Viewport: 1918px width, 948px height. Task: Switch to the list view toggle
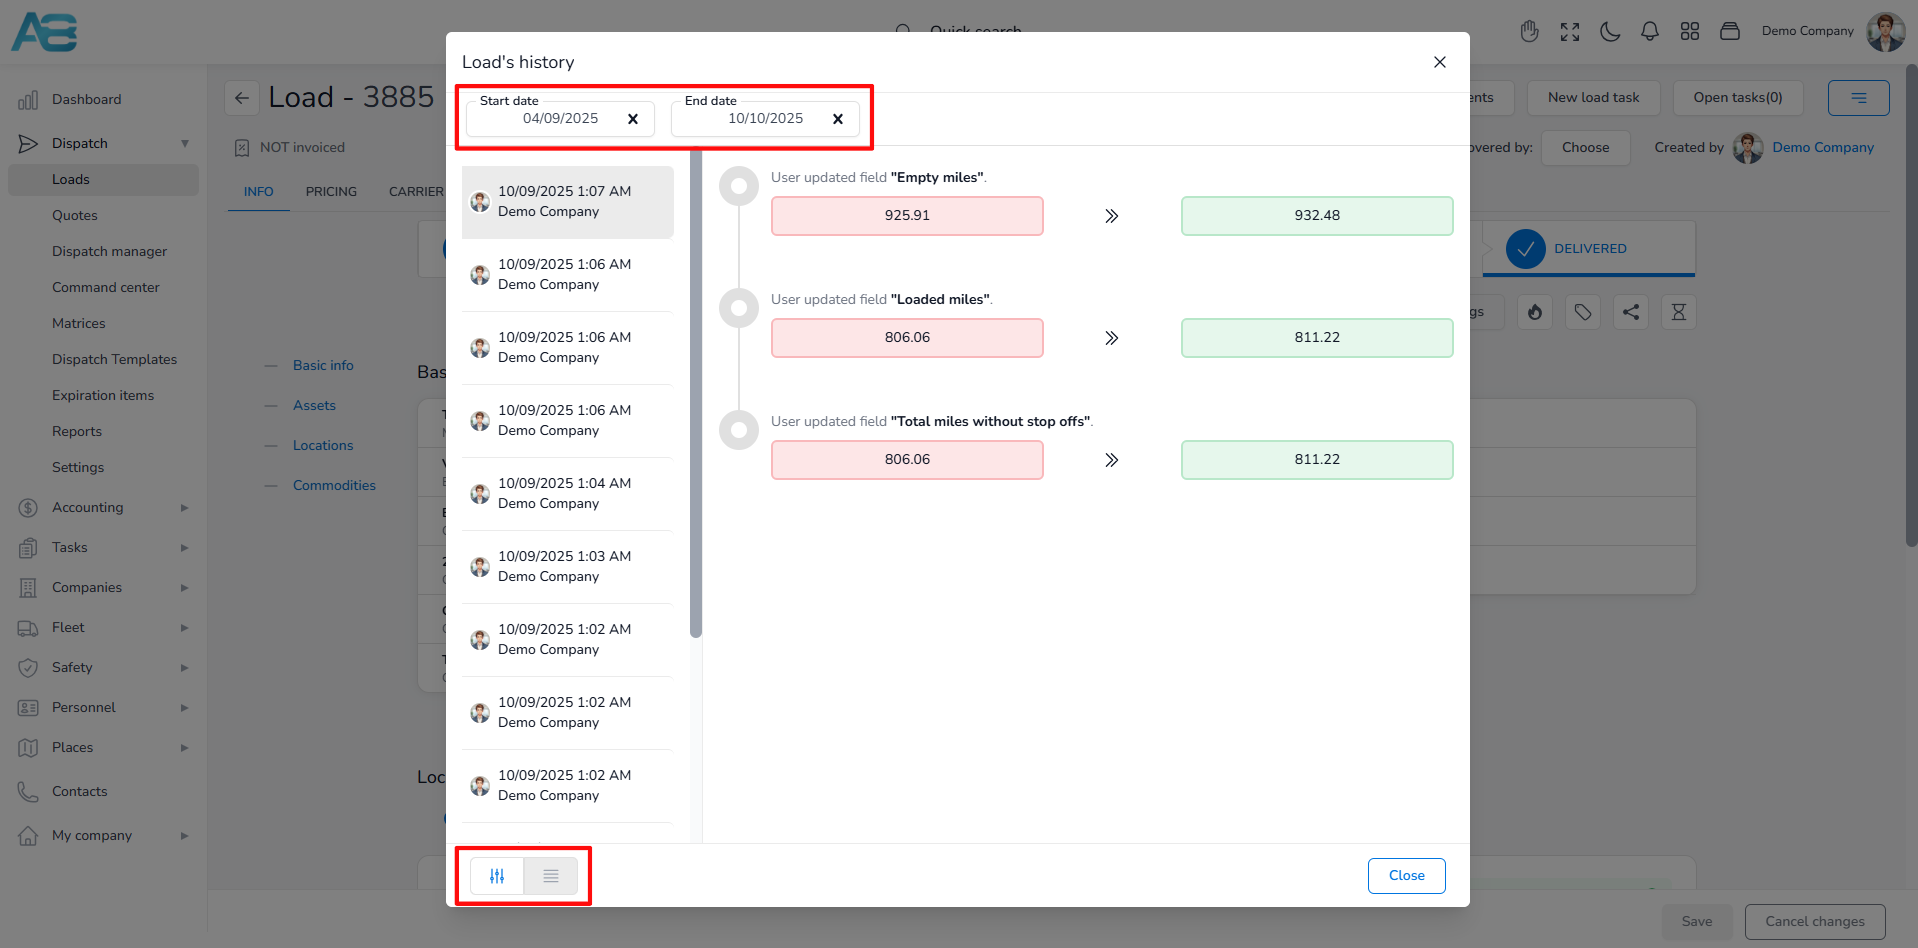[551, 876]
